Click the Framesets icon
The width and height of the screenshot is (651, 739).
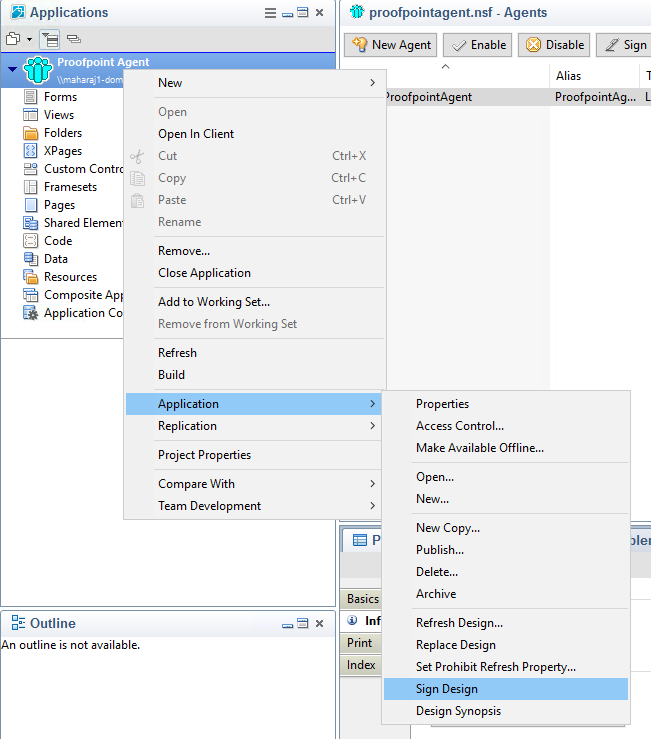(x=30, y=187)
